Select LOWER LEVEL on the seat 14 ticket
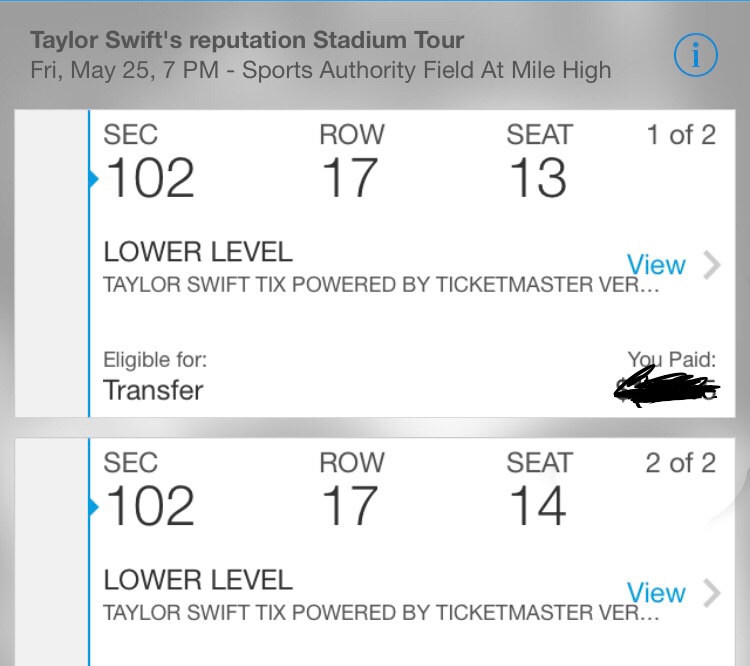The width and height of the screenshot is (750, 666). coord(198,580)
